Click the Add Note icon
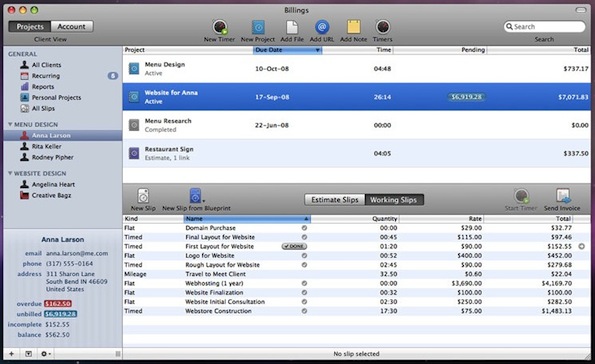Image resolution: width=595 pixels, height=364 pixels. [353, 27]
